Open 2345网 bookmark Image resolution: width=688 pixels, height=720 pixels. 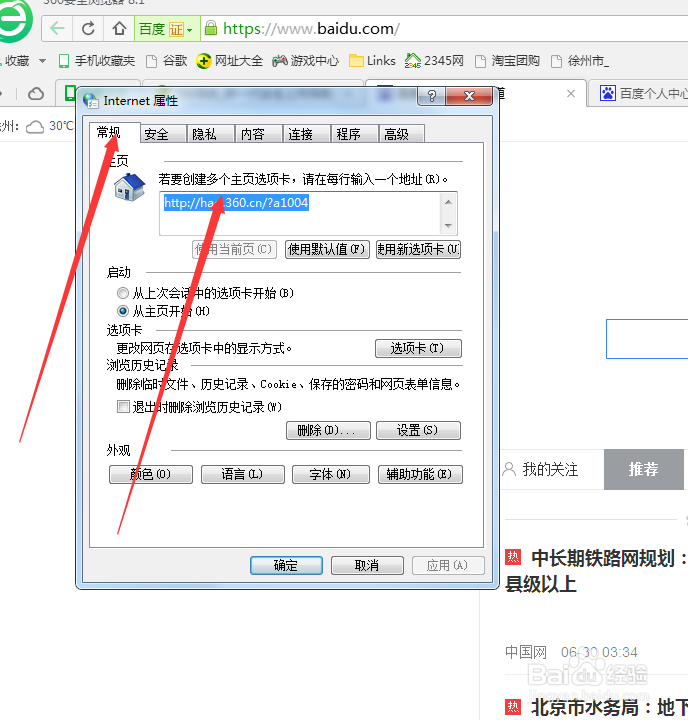pos(434,61)
